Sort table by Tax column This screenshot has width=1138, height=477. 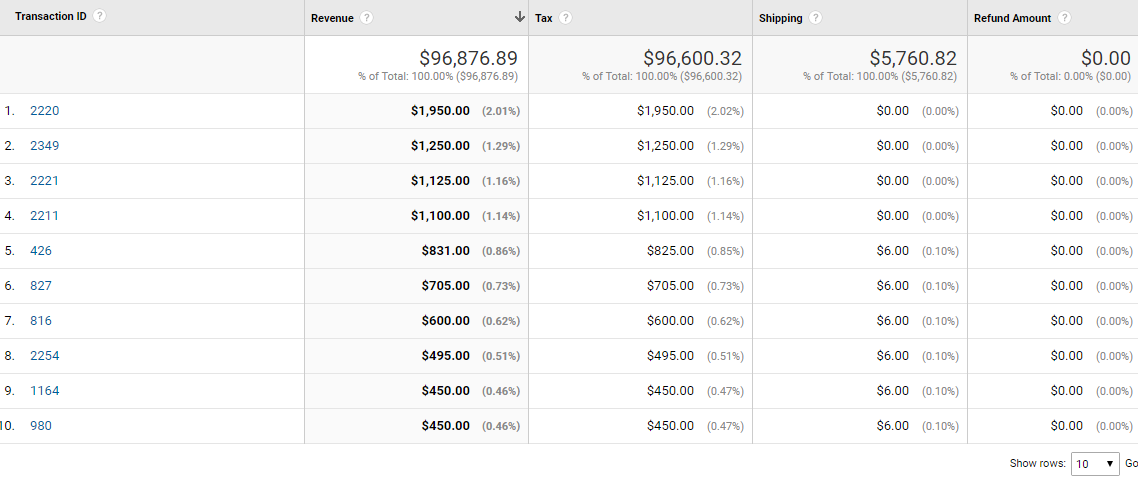(544, 18)
